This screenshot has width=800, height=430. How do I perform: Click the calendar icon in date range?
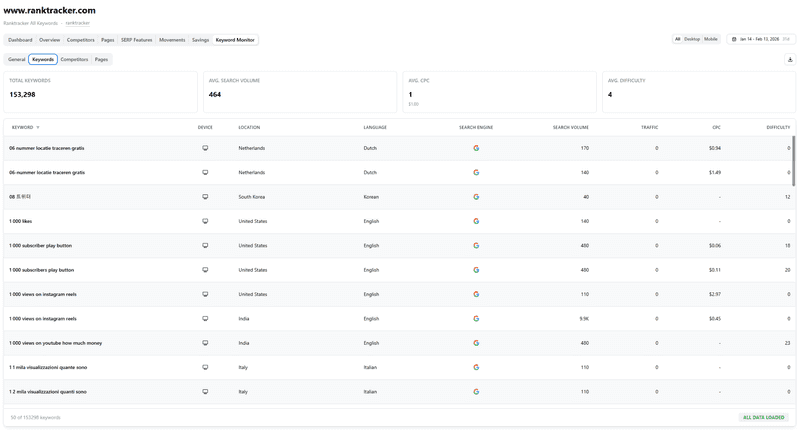pos(734,39)
